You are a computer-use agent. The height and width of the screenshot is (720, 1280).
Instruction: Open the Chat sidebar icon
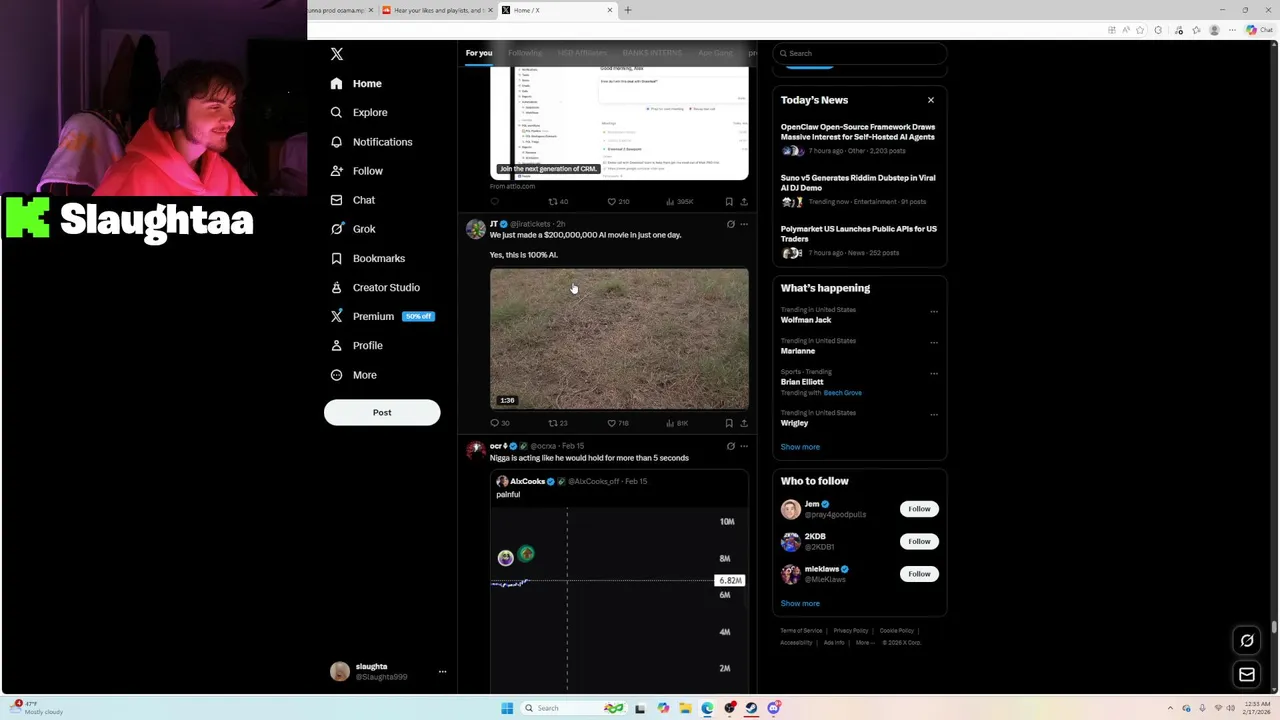[x=337, y=200]
